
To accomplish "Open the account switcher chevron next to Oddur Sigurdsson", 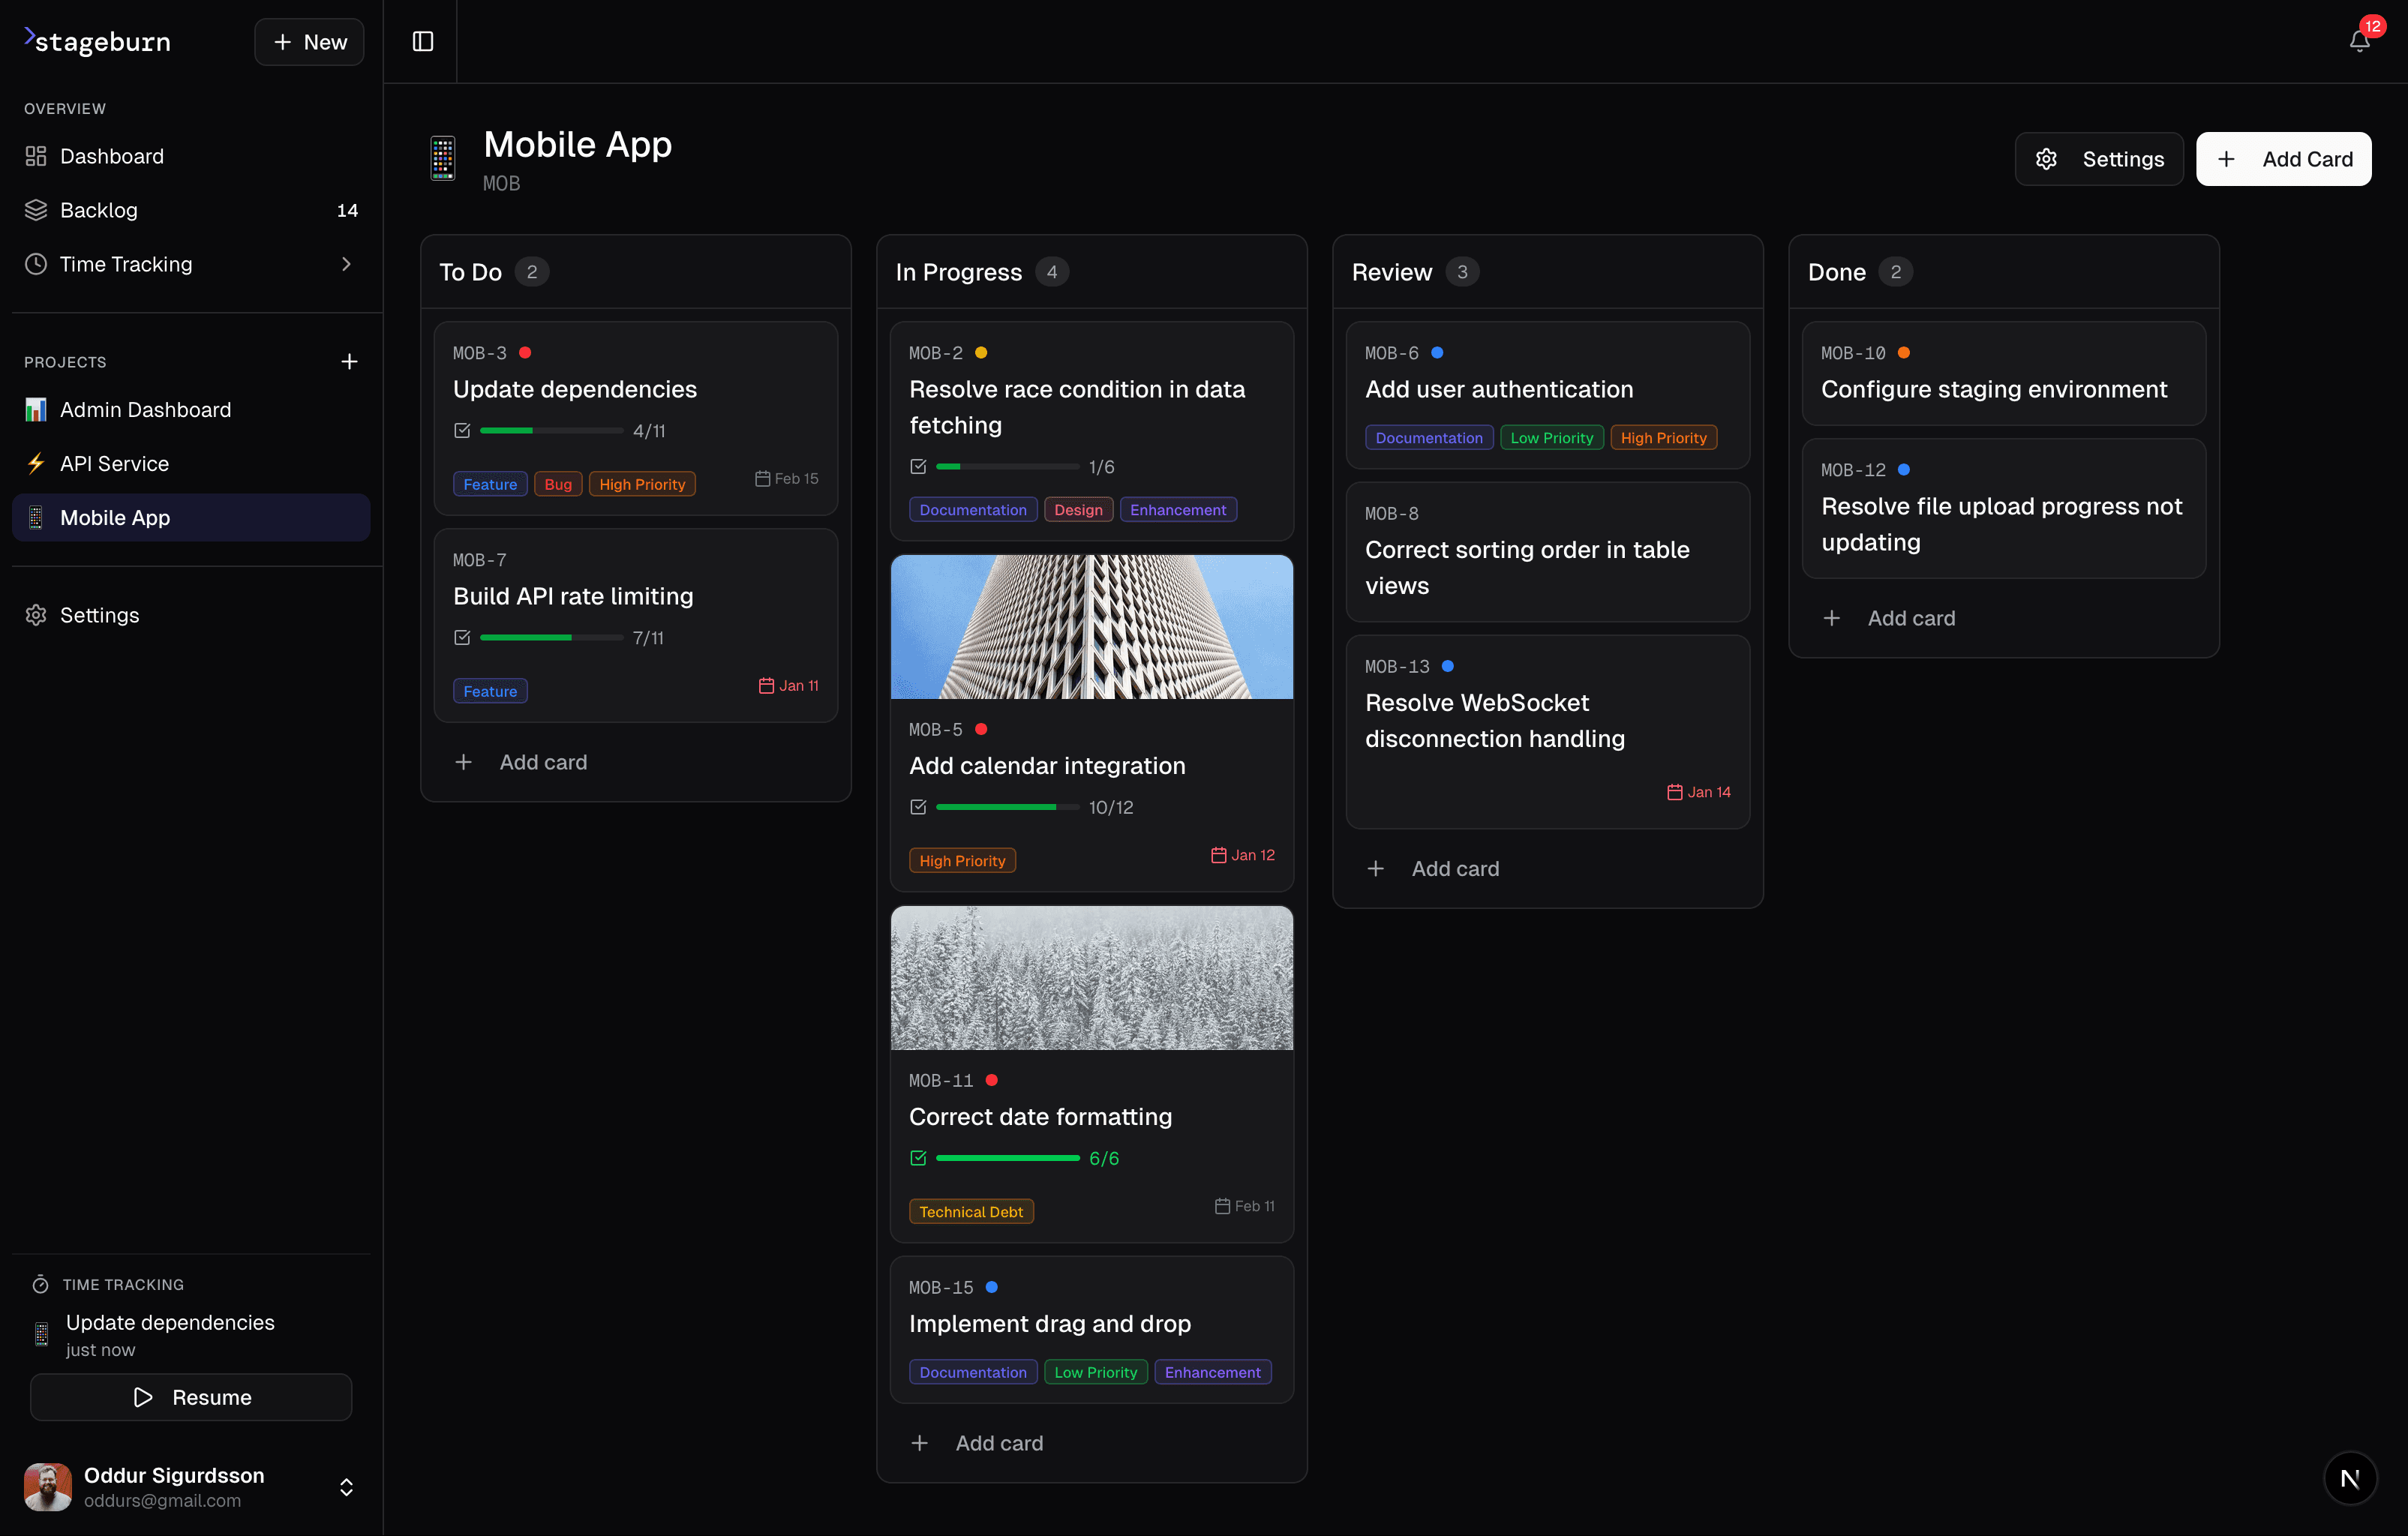I will (x=346, y=1487).
